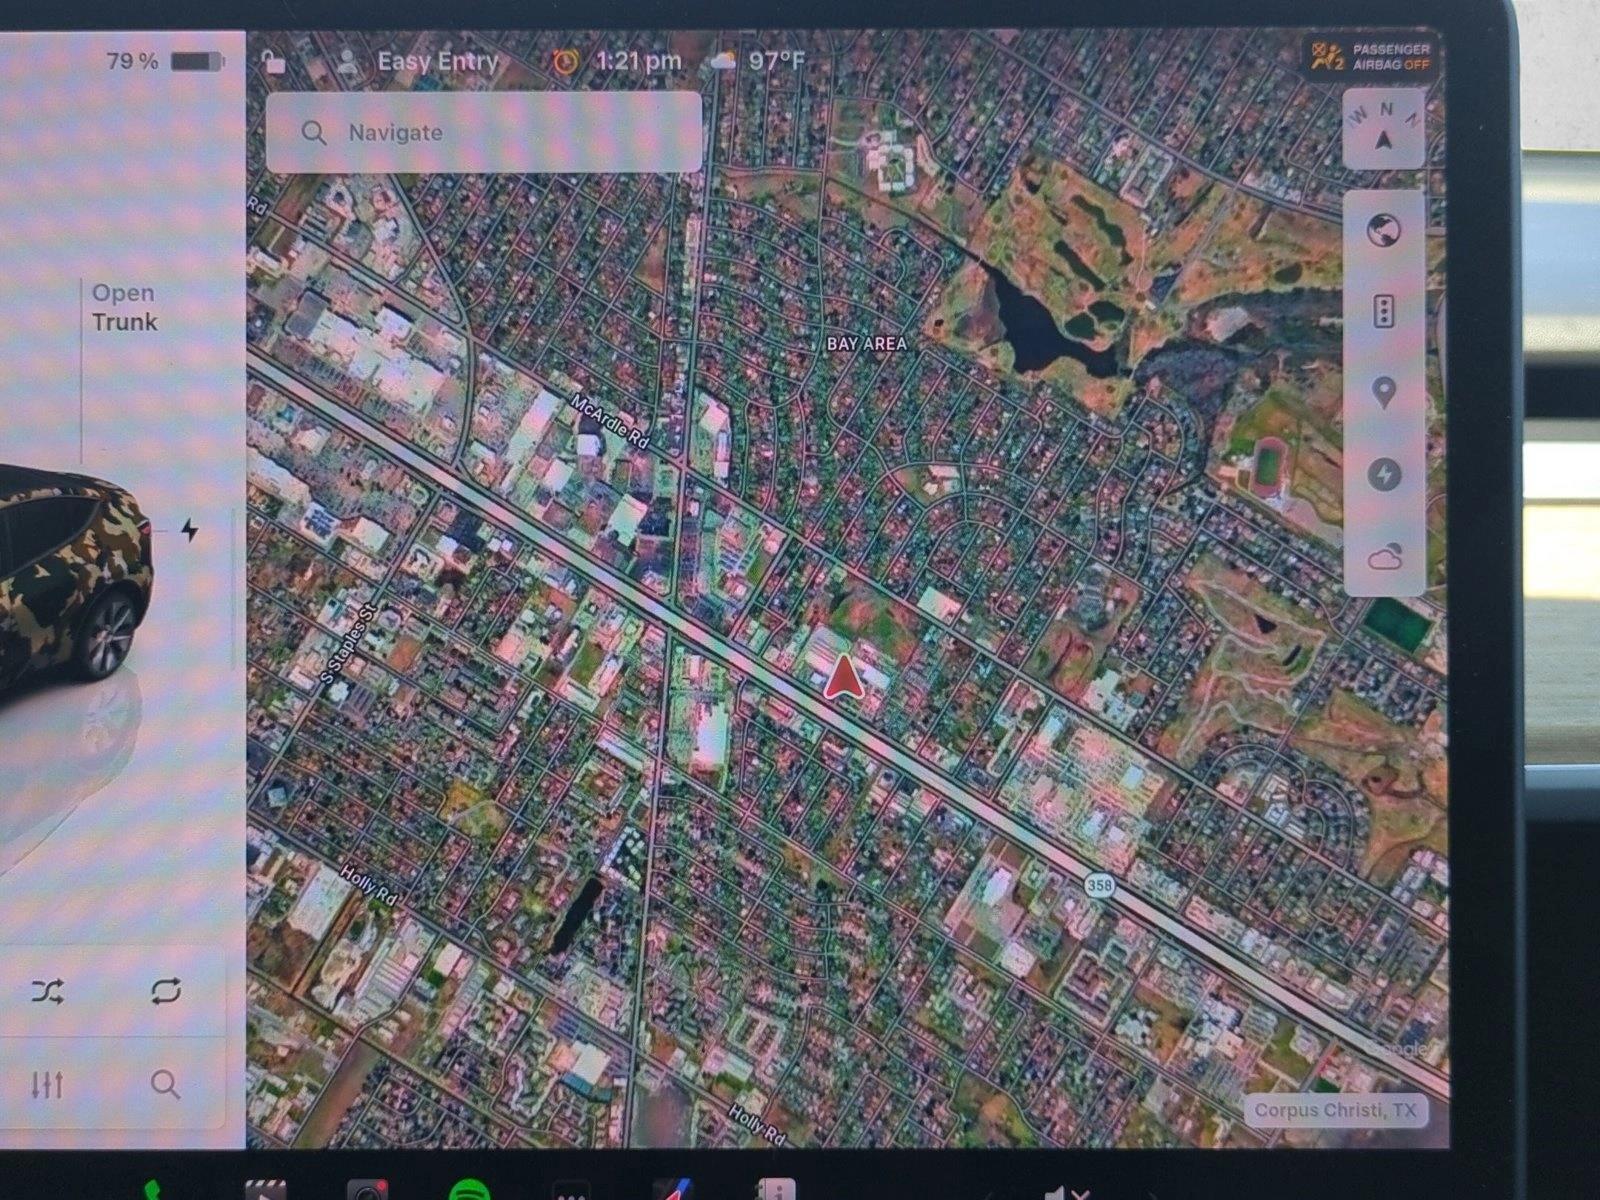Tap the Navigate search field
Viewport: 1600px width, 1200px height.
(484, 132)
